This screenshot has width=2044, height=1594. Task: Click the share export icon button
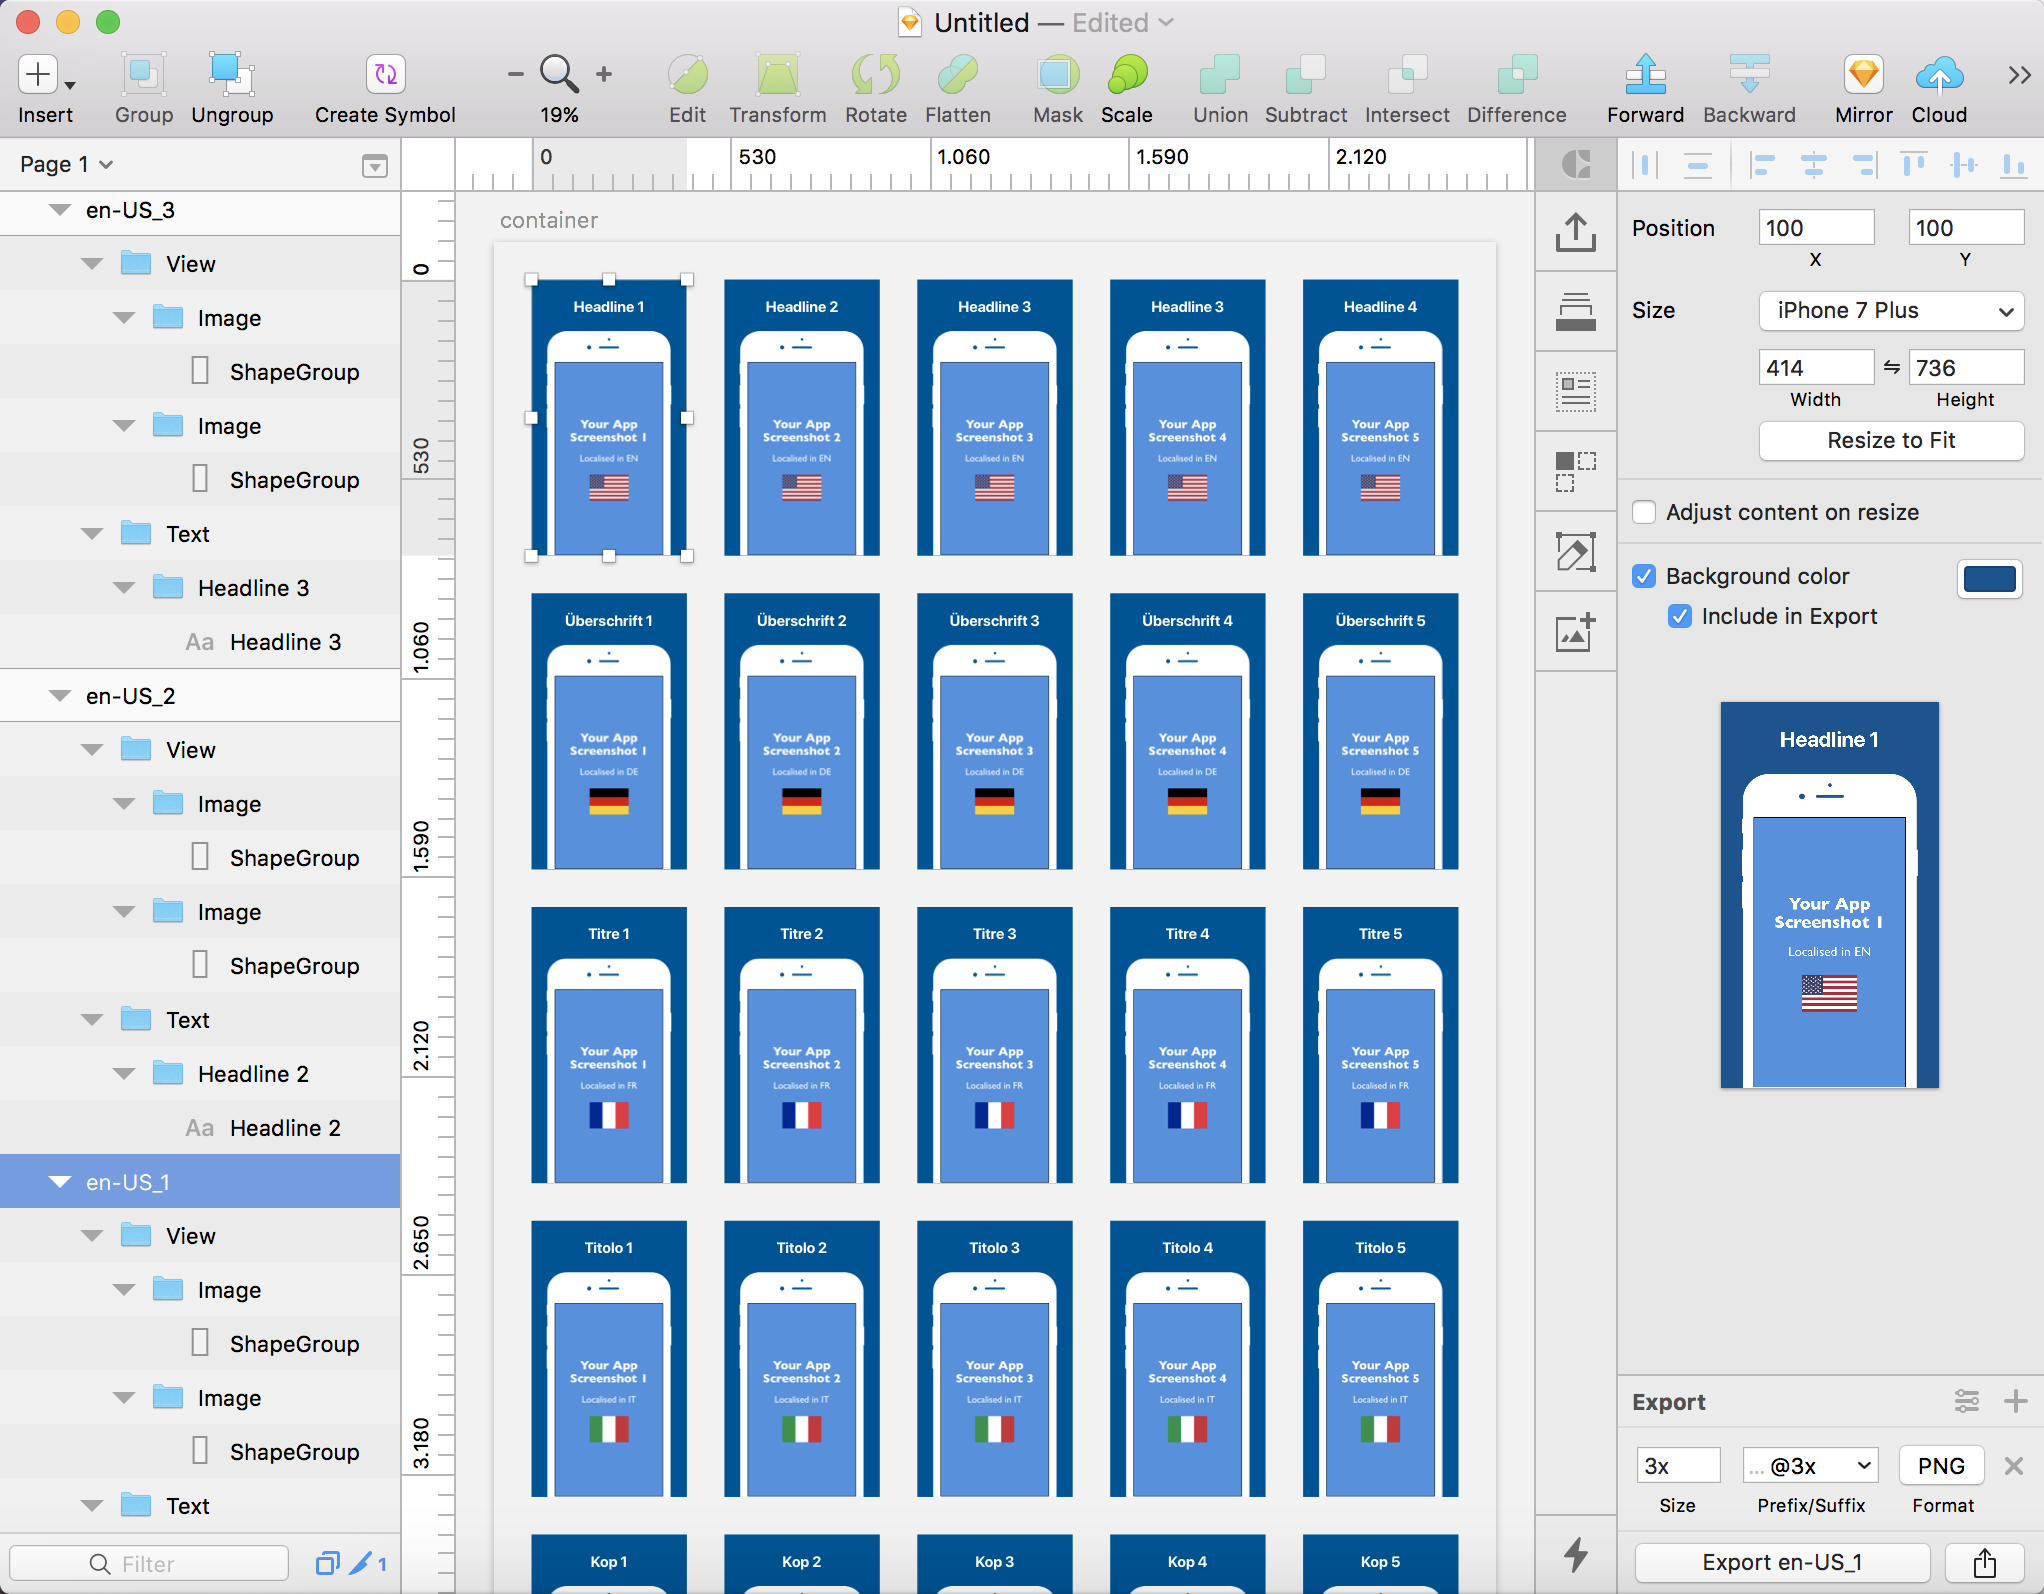click(1984, 1562)
